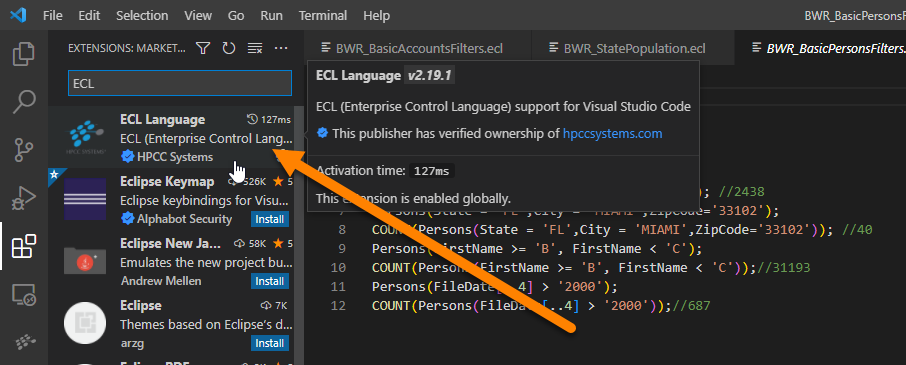This screenshot has width=906, height=365.
Task: Open the Search view in activity bar
Action: click(24, 102)
